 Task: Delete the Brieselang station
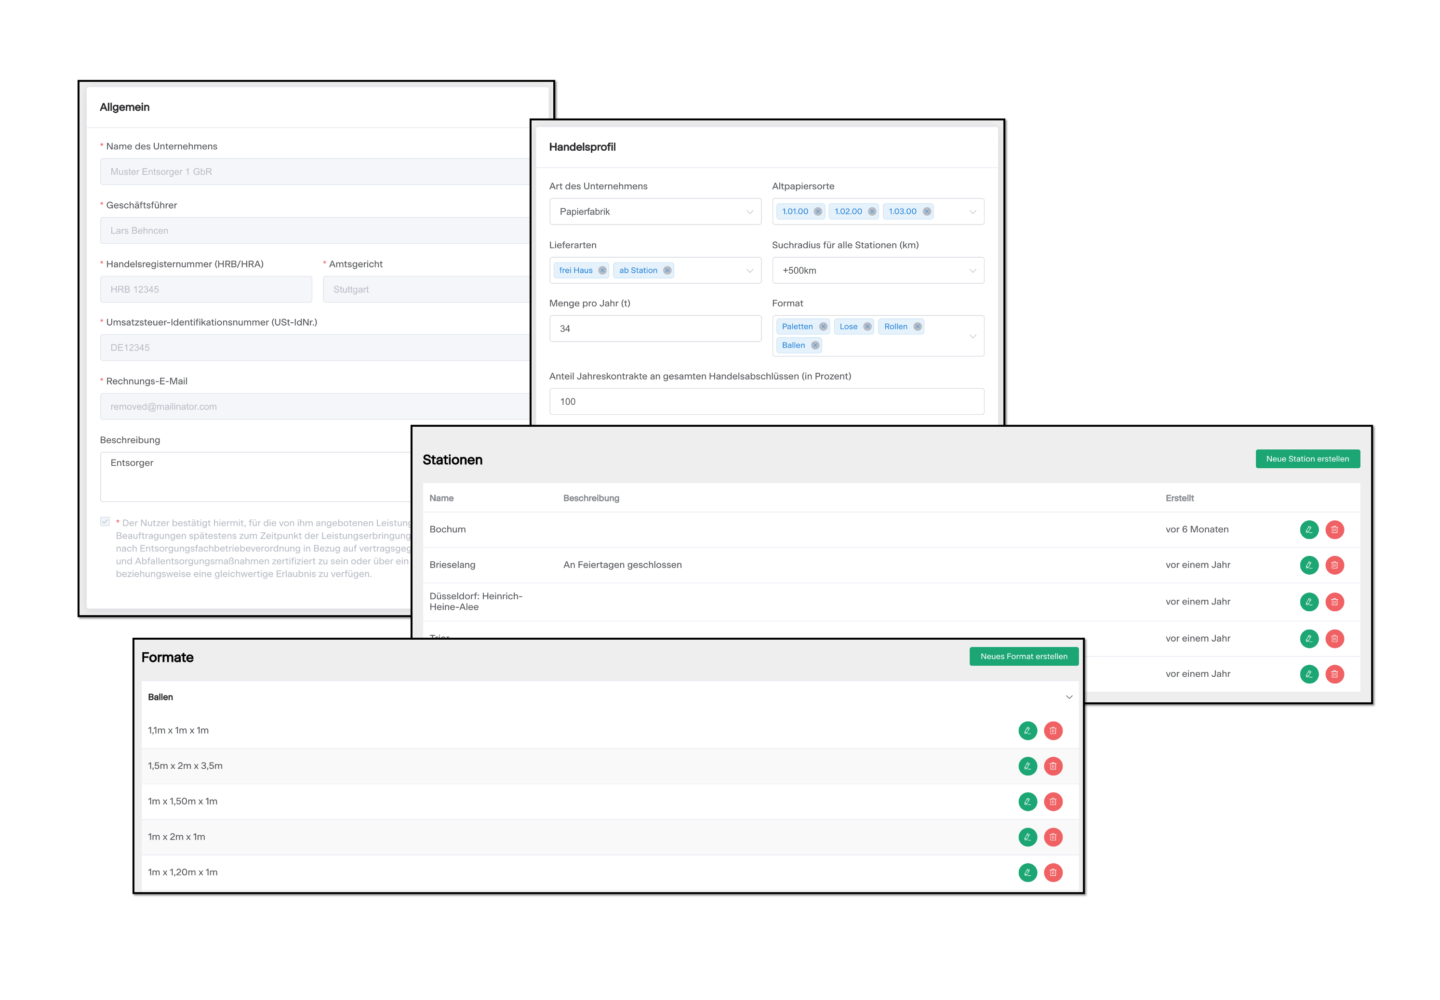click(x=1335, y=565)
